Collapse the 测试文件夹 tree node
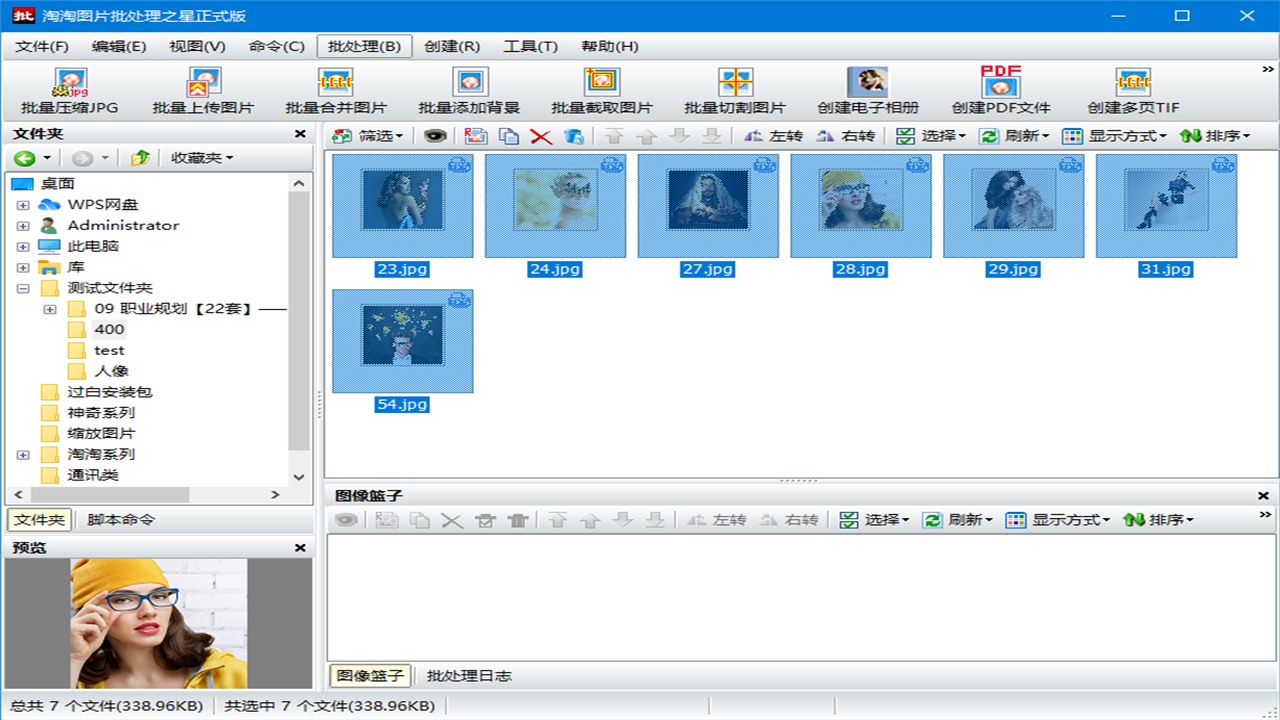 point(23,288)
